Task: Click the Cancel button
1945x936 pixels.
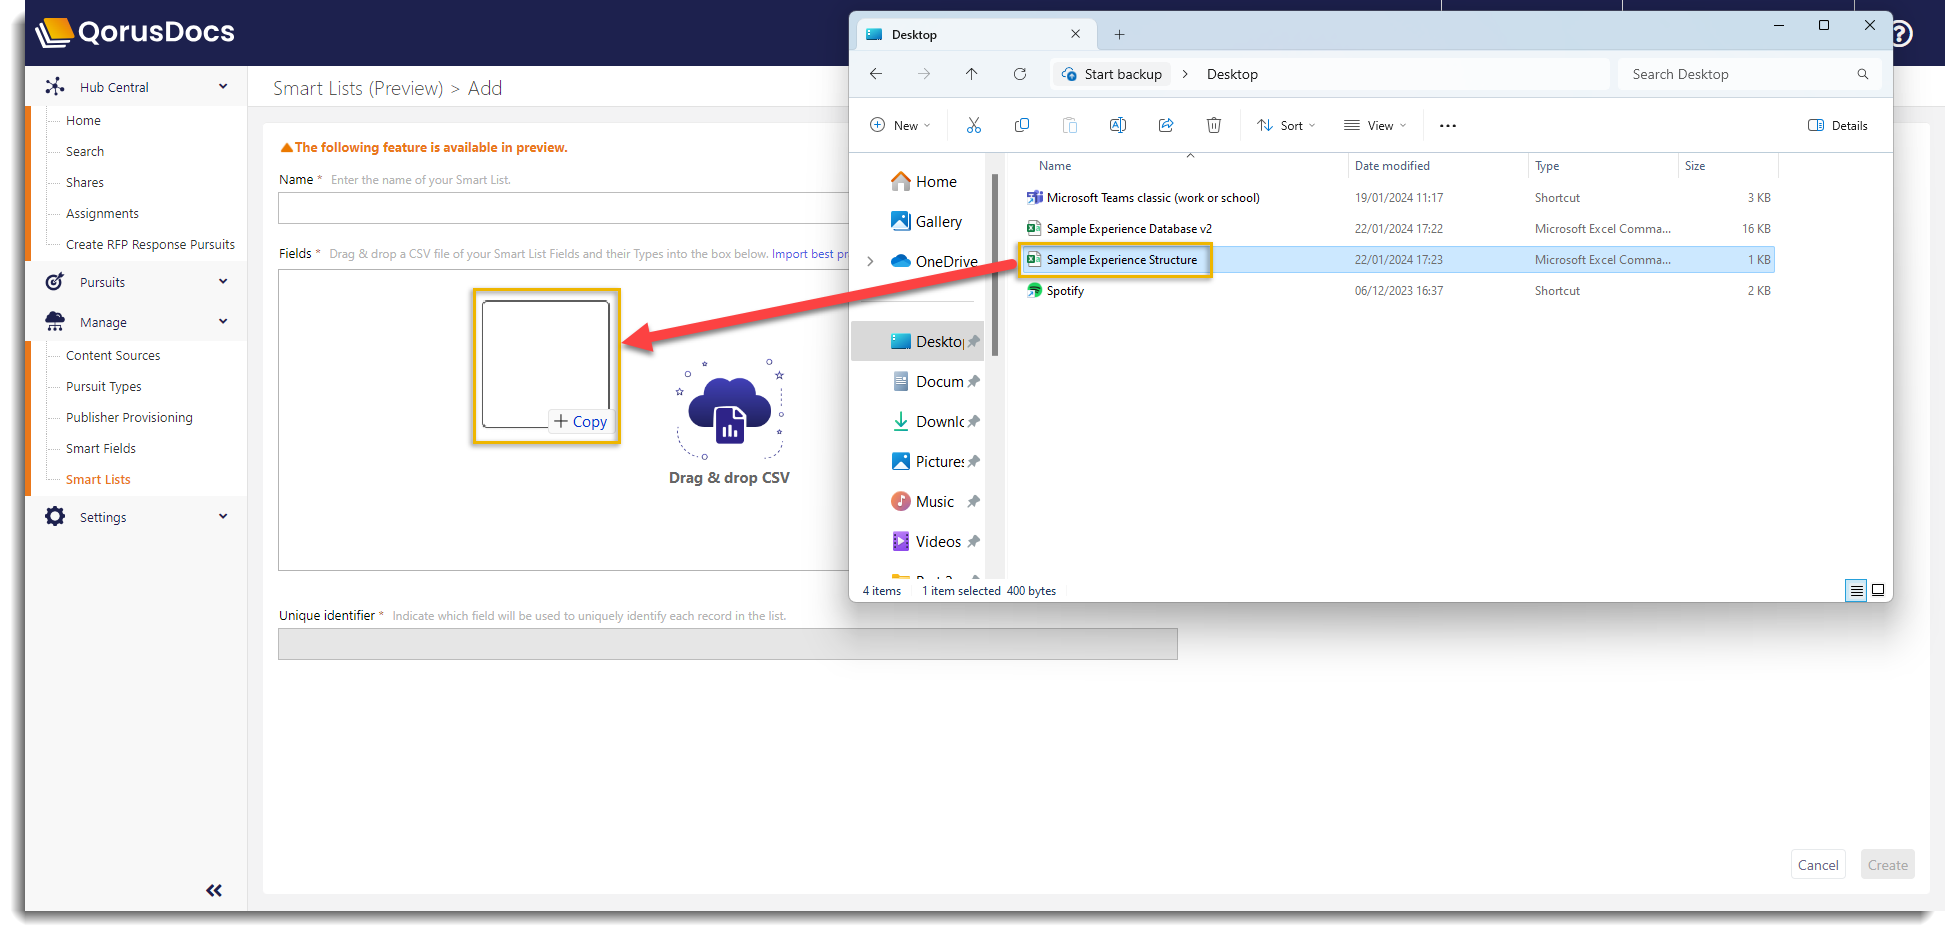Action: [x=1817, y=865]
